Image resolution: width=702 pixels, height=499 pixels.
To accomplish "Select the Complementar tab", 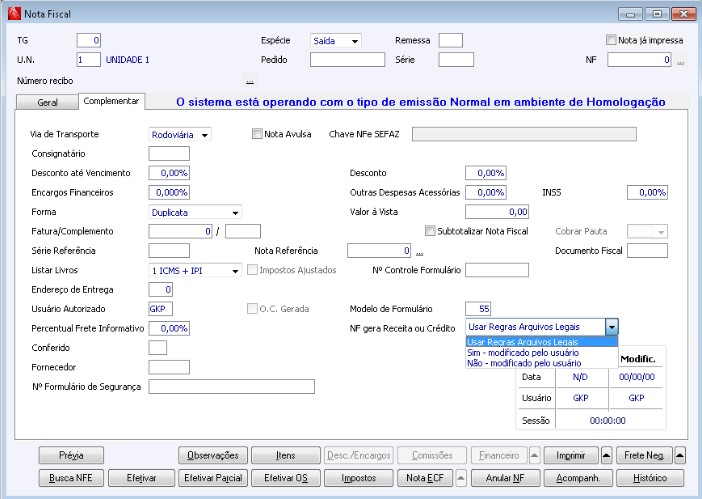I will point(111,101).
